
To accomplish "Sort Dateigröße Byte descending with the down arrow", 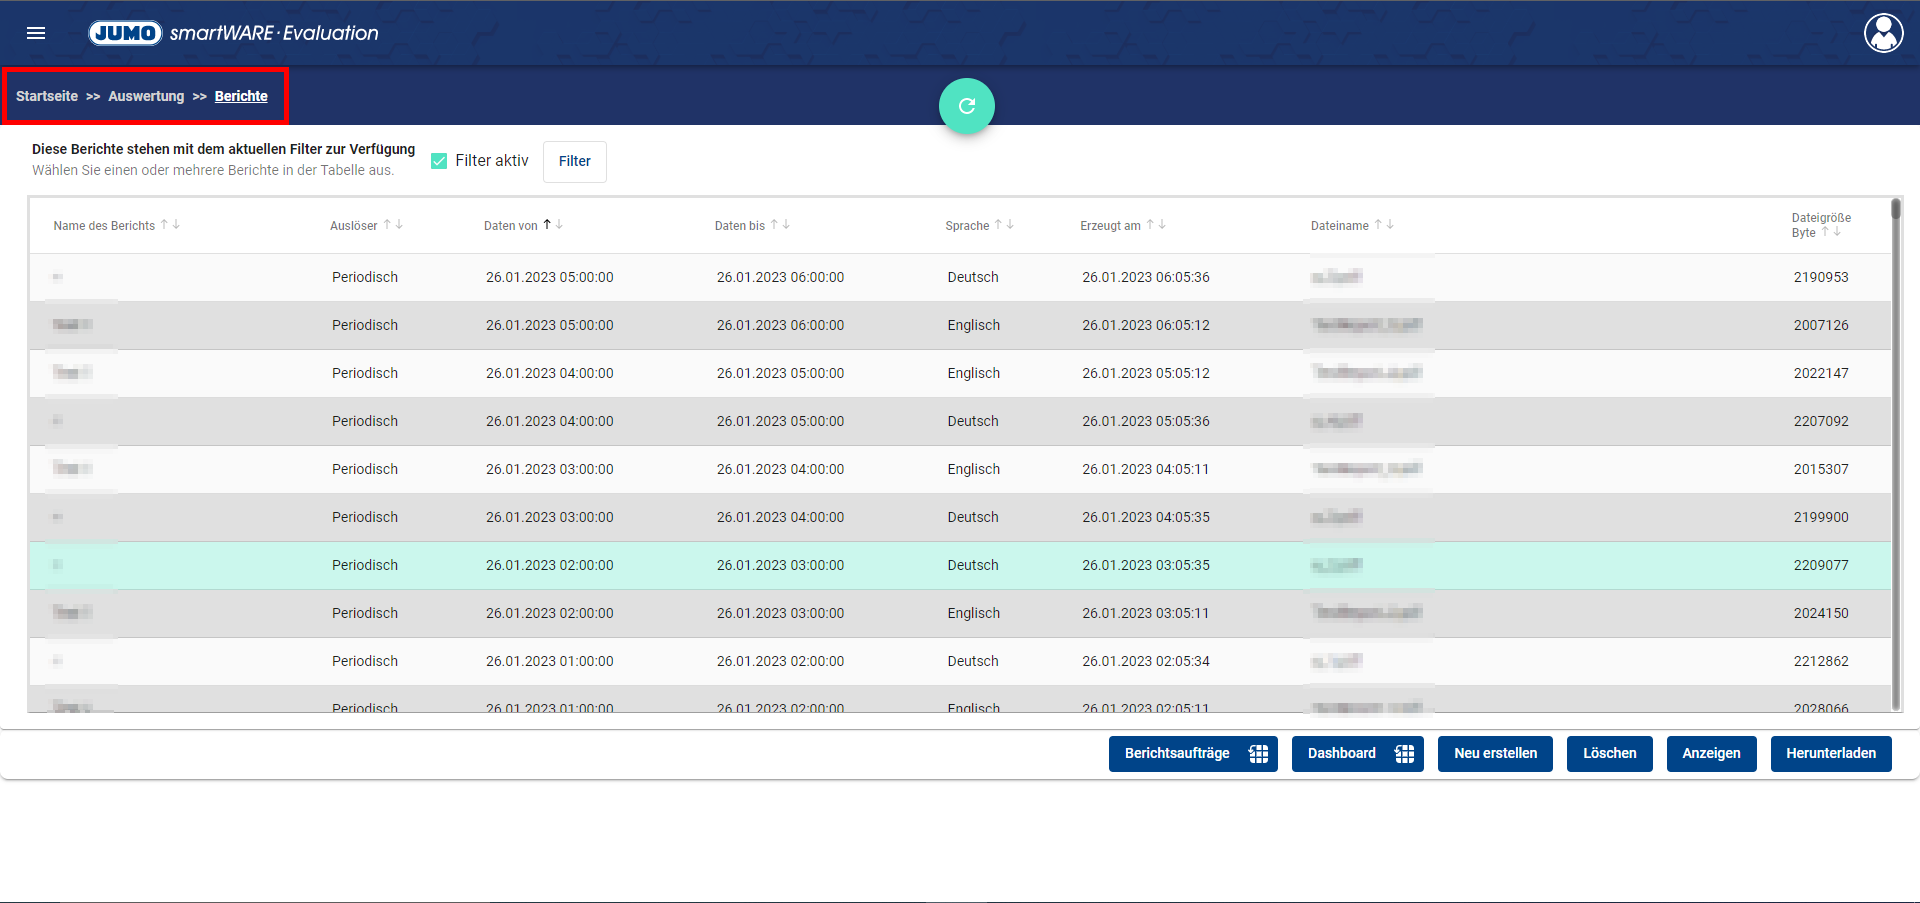I will click(1837, 232).
